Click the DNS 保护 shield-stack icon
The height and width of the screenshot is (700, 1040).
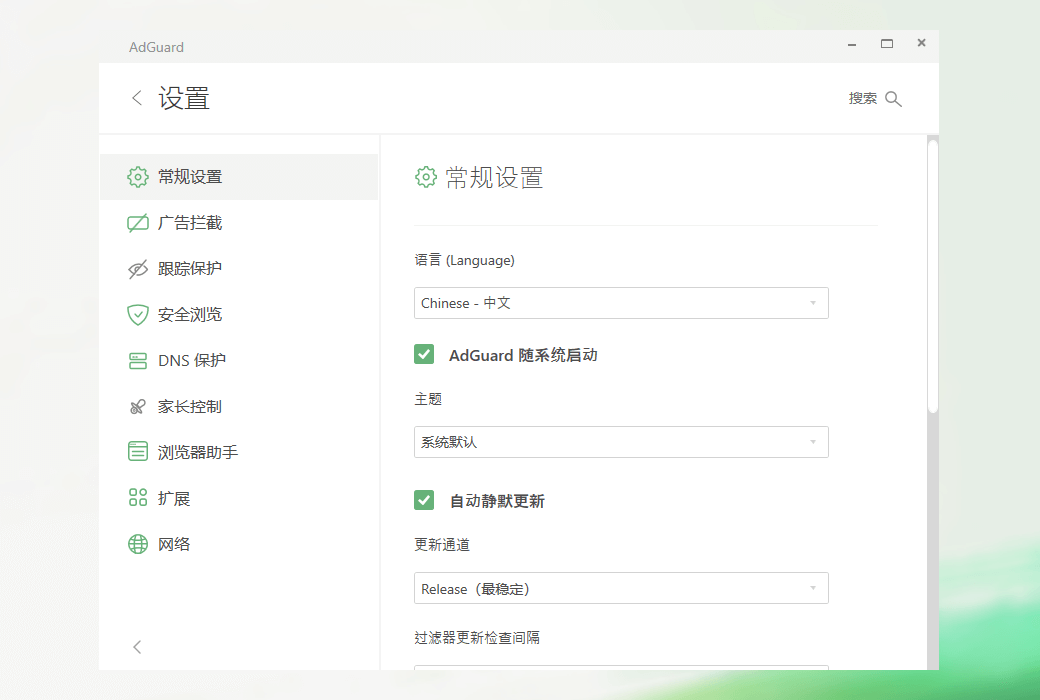coord(138,360)
